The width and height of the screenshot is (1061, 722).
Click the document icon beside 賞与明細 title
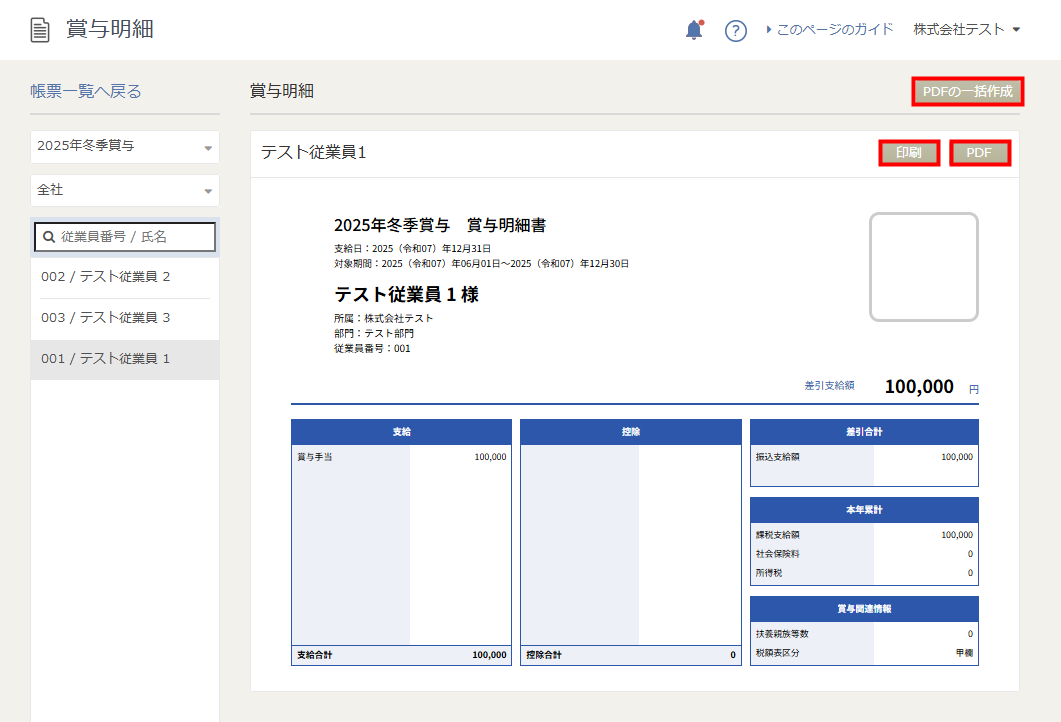(40, 30)
